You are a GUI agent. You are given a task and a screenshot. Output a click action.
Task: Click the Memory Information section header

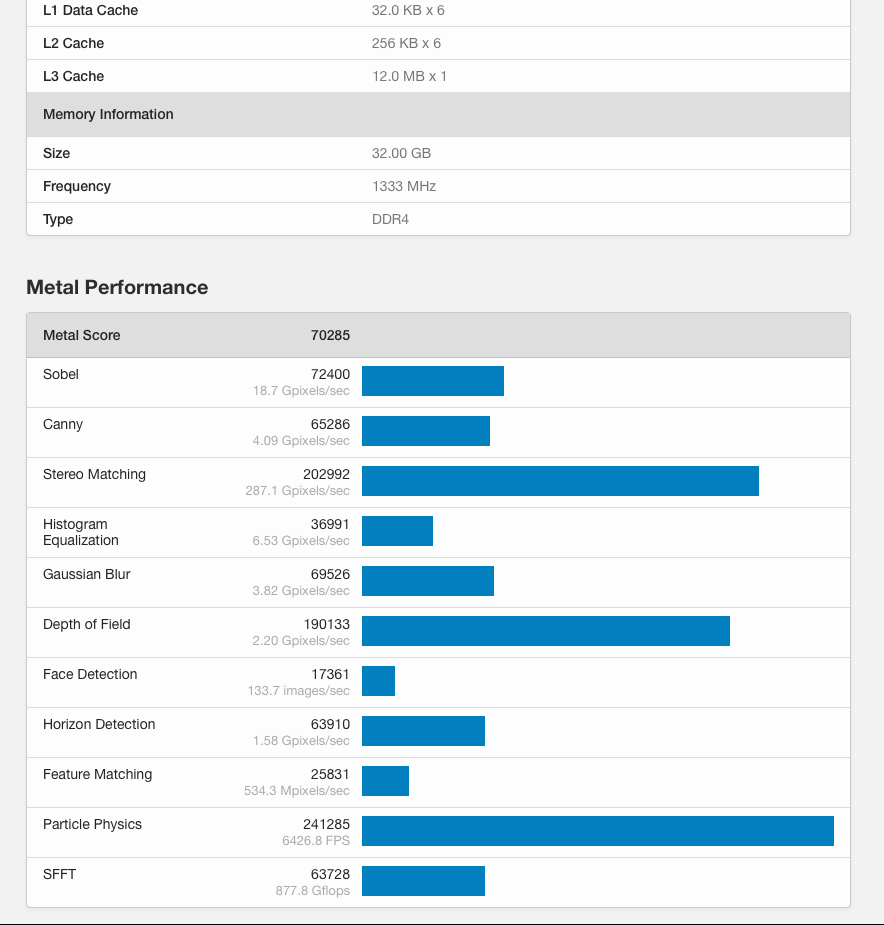click(x=108, y=114)
